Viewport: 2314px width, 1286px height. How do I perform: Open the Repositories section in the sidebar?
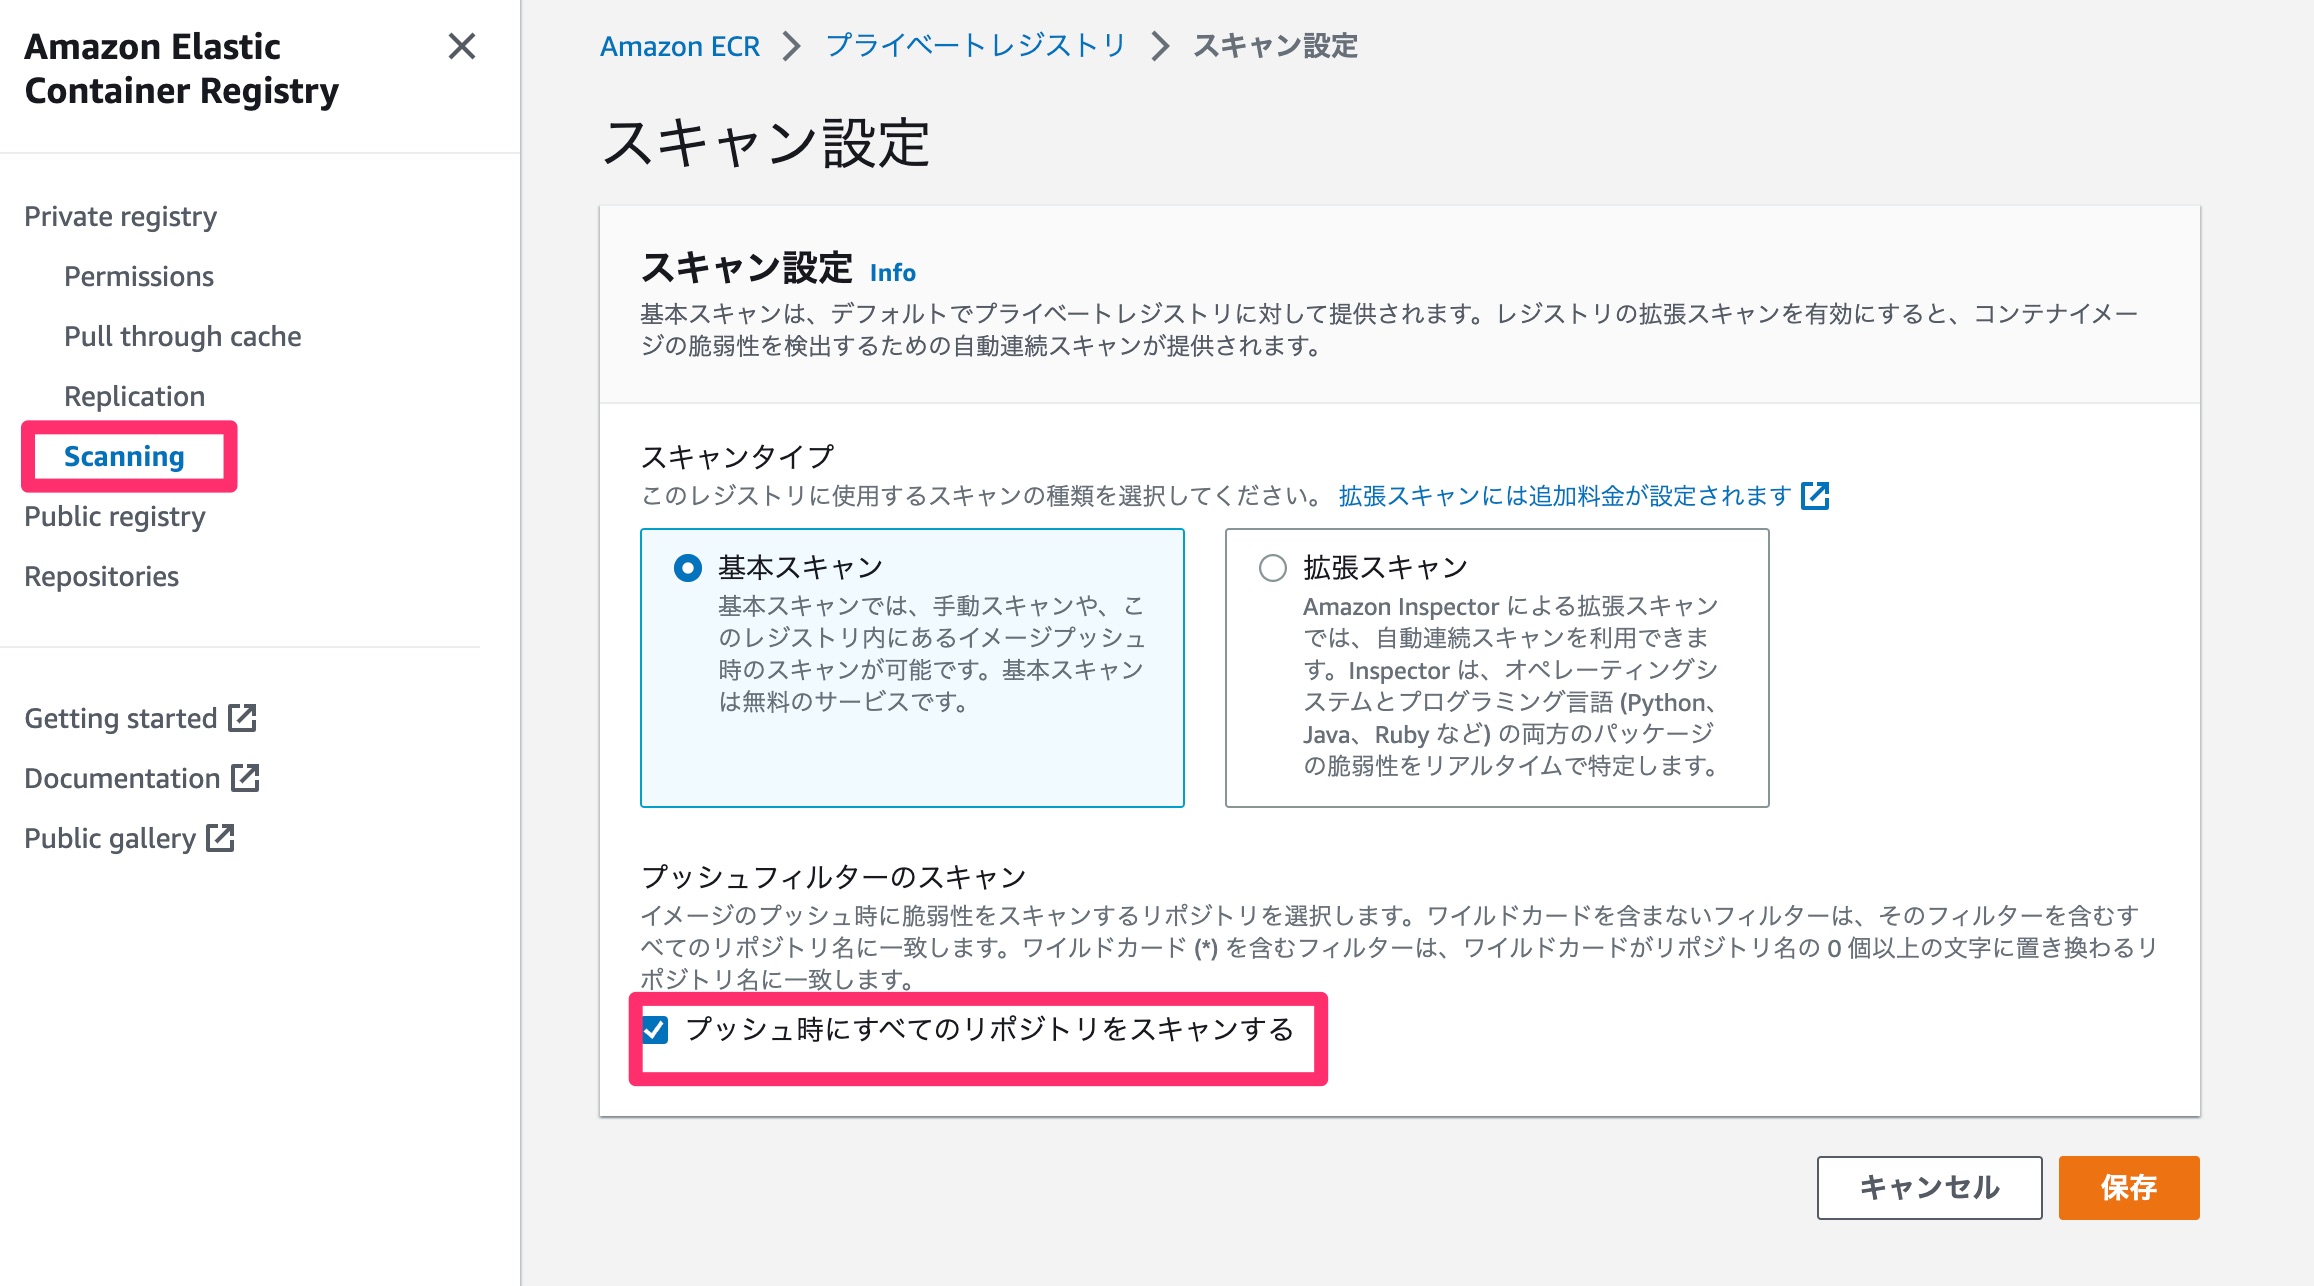(x=101, y=576)
